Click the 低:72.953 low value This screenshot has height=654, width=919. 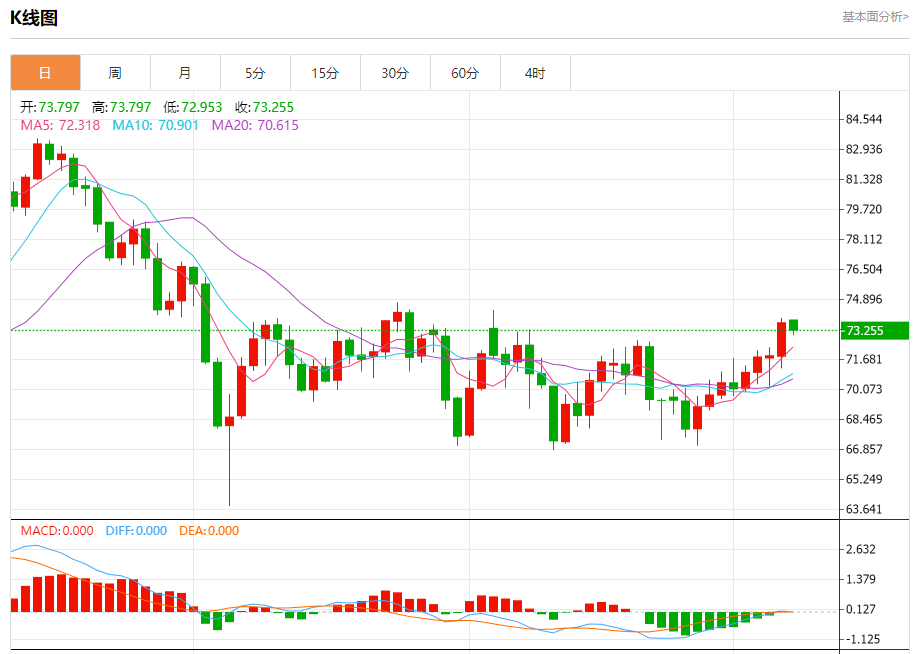[x=193, y=107]
